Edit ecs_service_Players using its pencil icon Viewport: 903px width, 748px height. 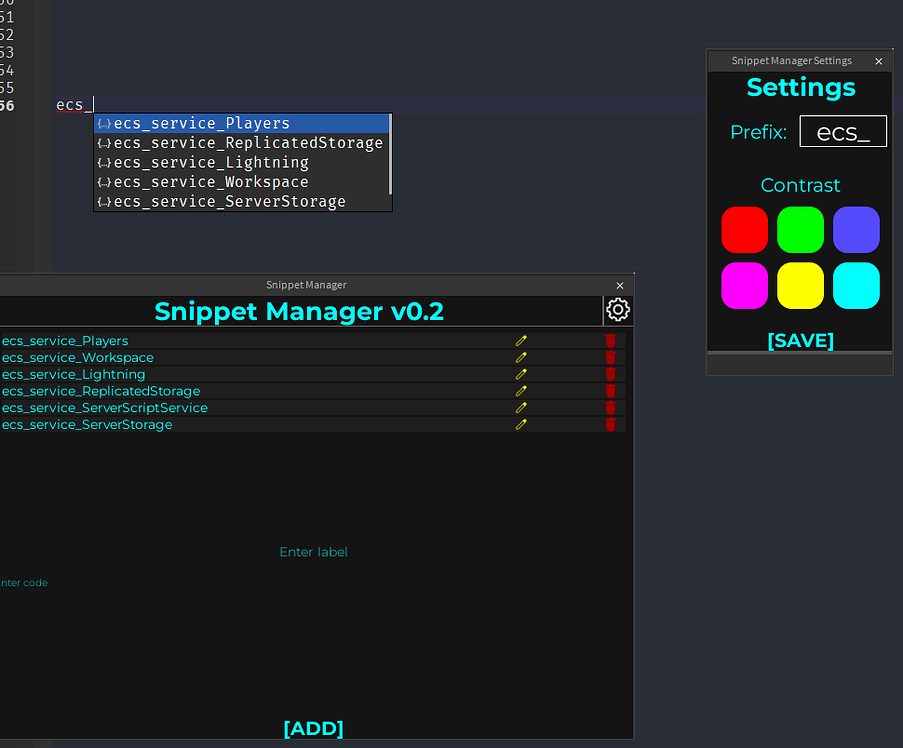coord(520,340)
